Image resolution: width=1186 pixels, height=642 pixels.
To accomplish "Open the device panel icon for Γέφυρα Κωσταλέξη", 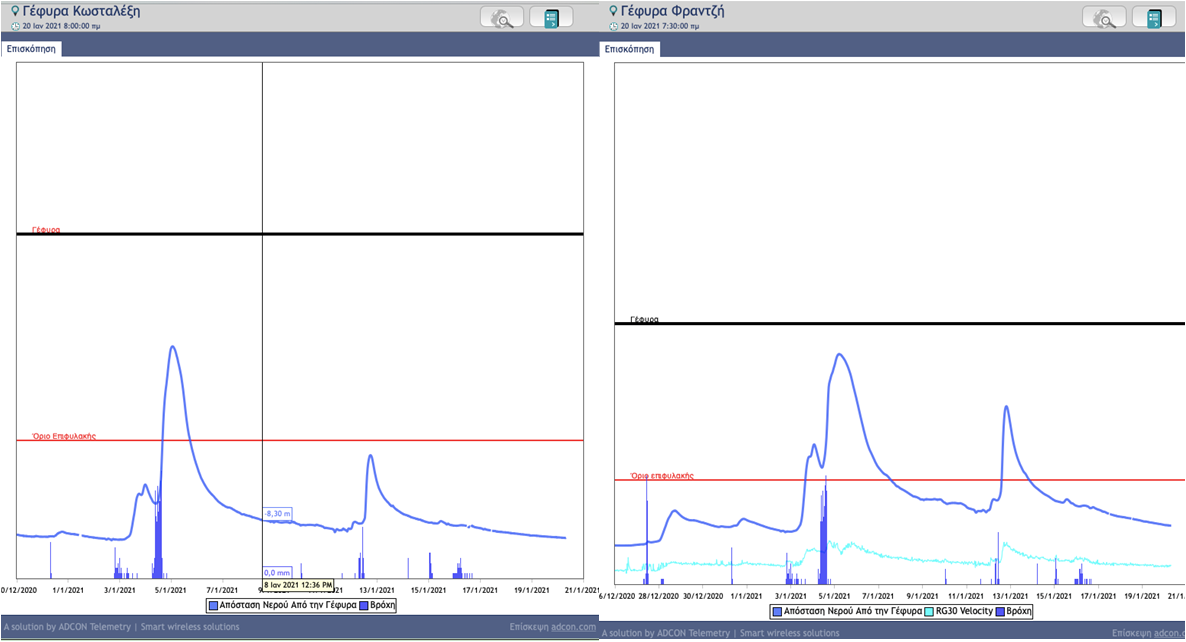I will click(x=551, y=18).
